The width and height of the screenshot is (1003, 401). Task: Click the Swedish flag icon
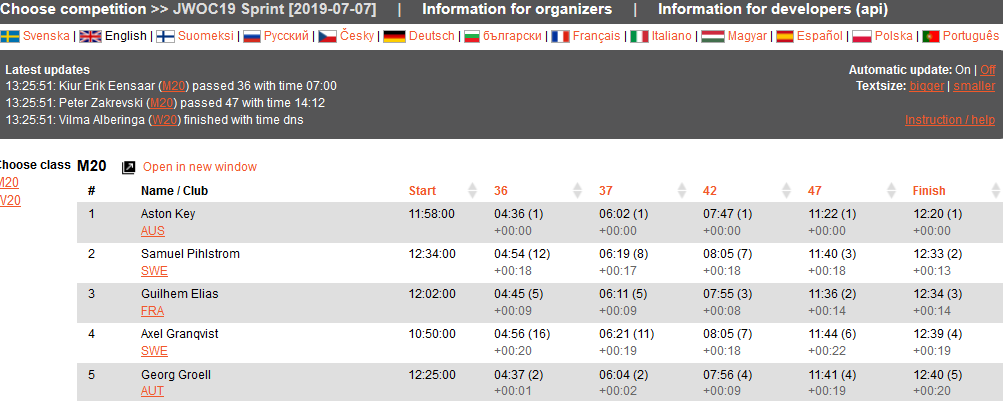pyautogui.click(x=9, y=36)
